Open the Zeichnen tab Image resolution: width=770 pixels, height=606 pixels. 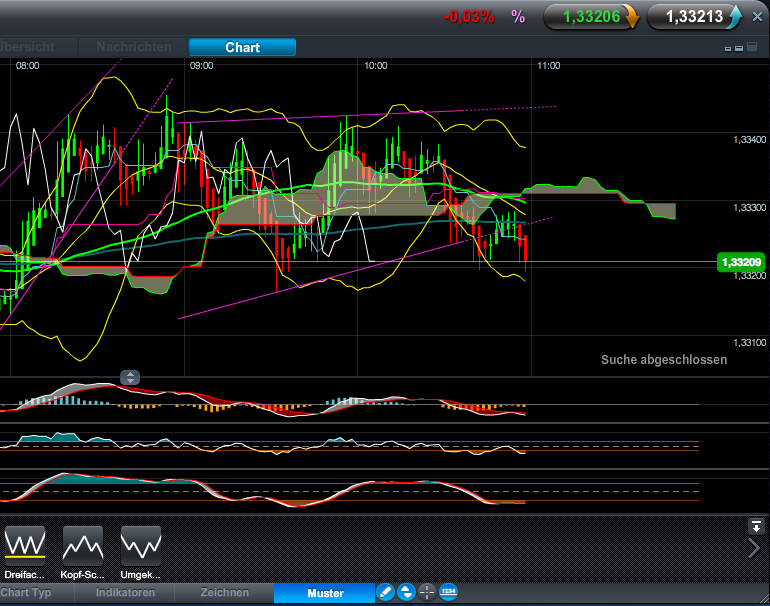point(225,593)
